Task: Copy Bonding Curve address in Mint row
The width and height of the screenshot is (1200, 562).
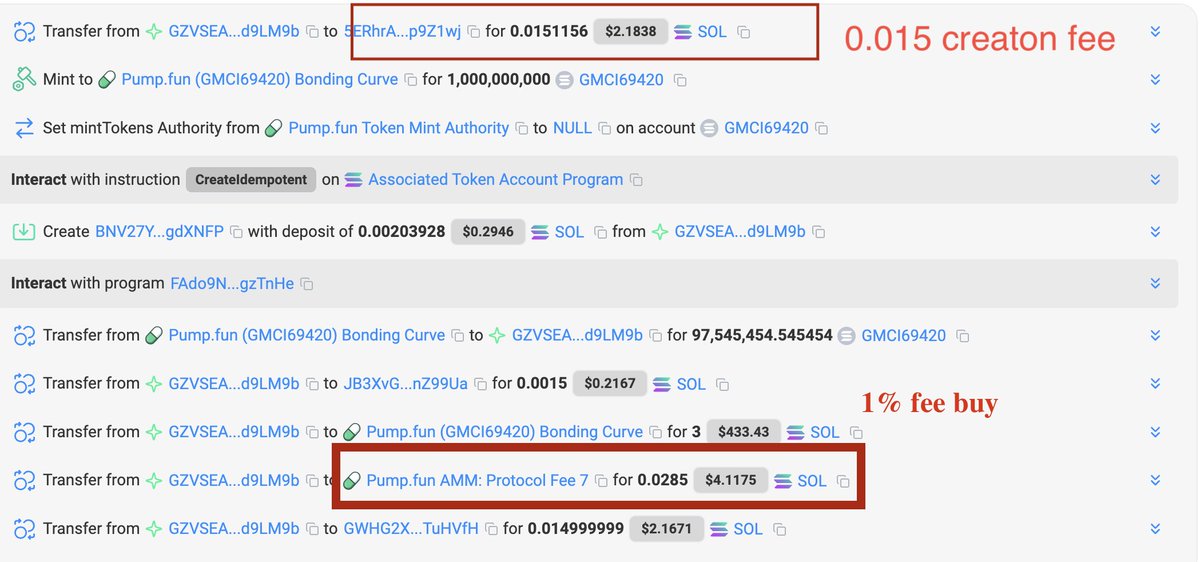Action: tap(410, 80)
